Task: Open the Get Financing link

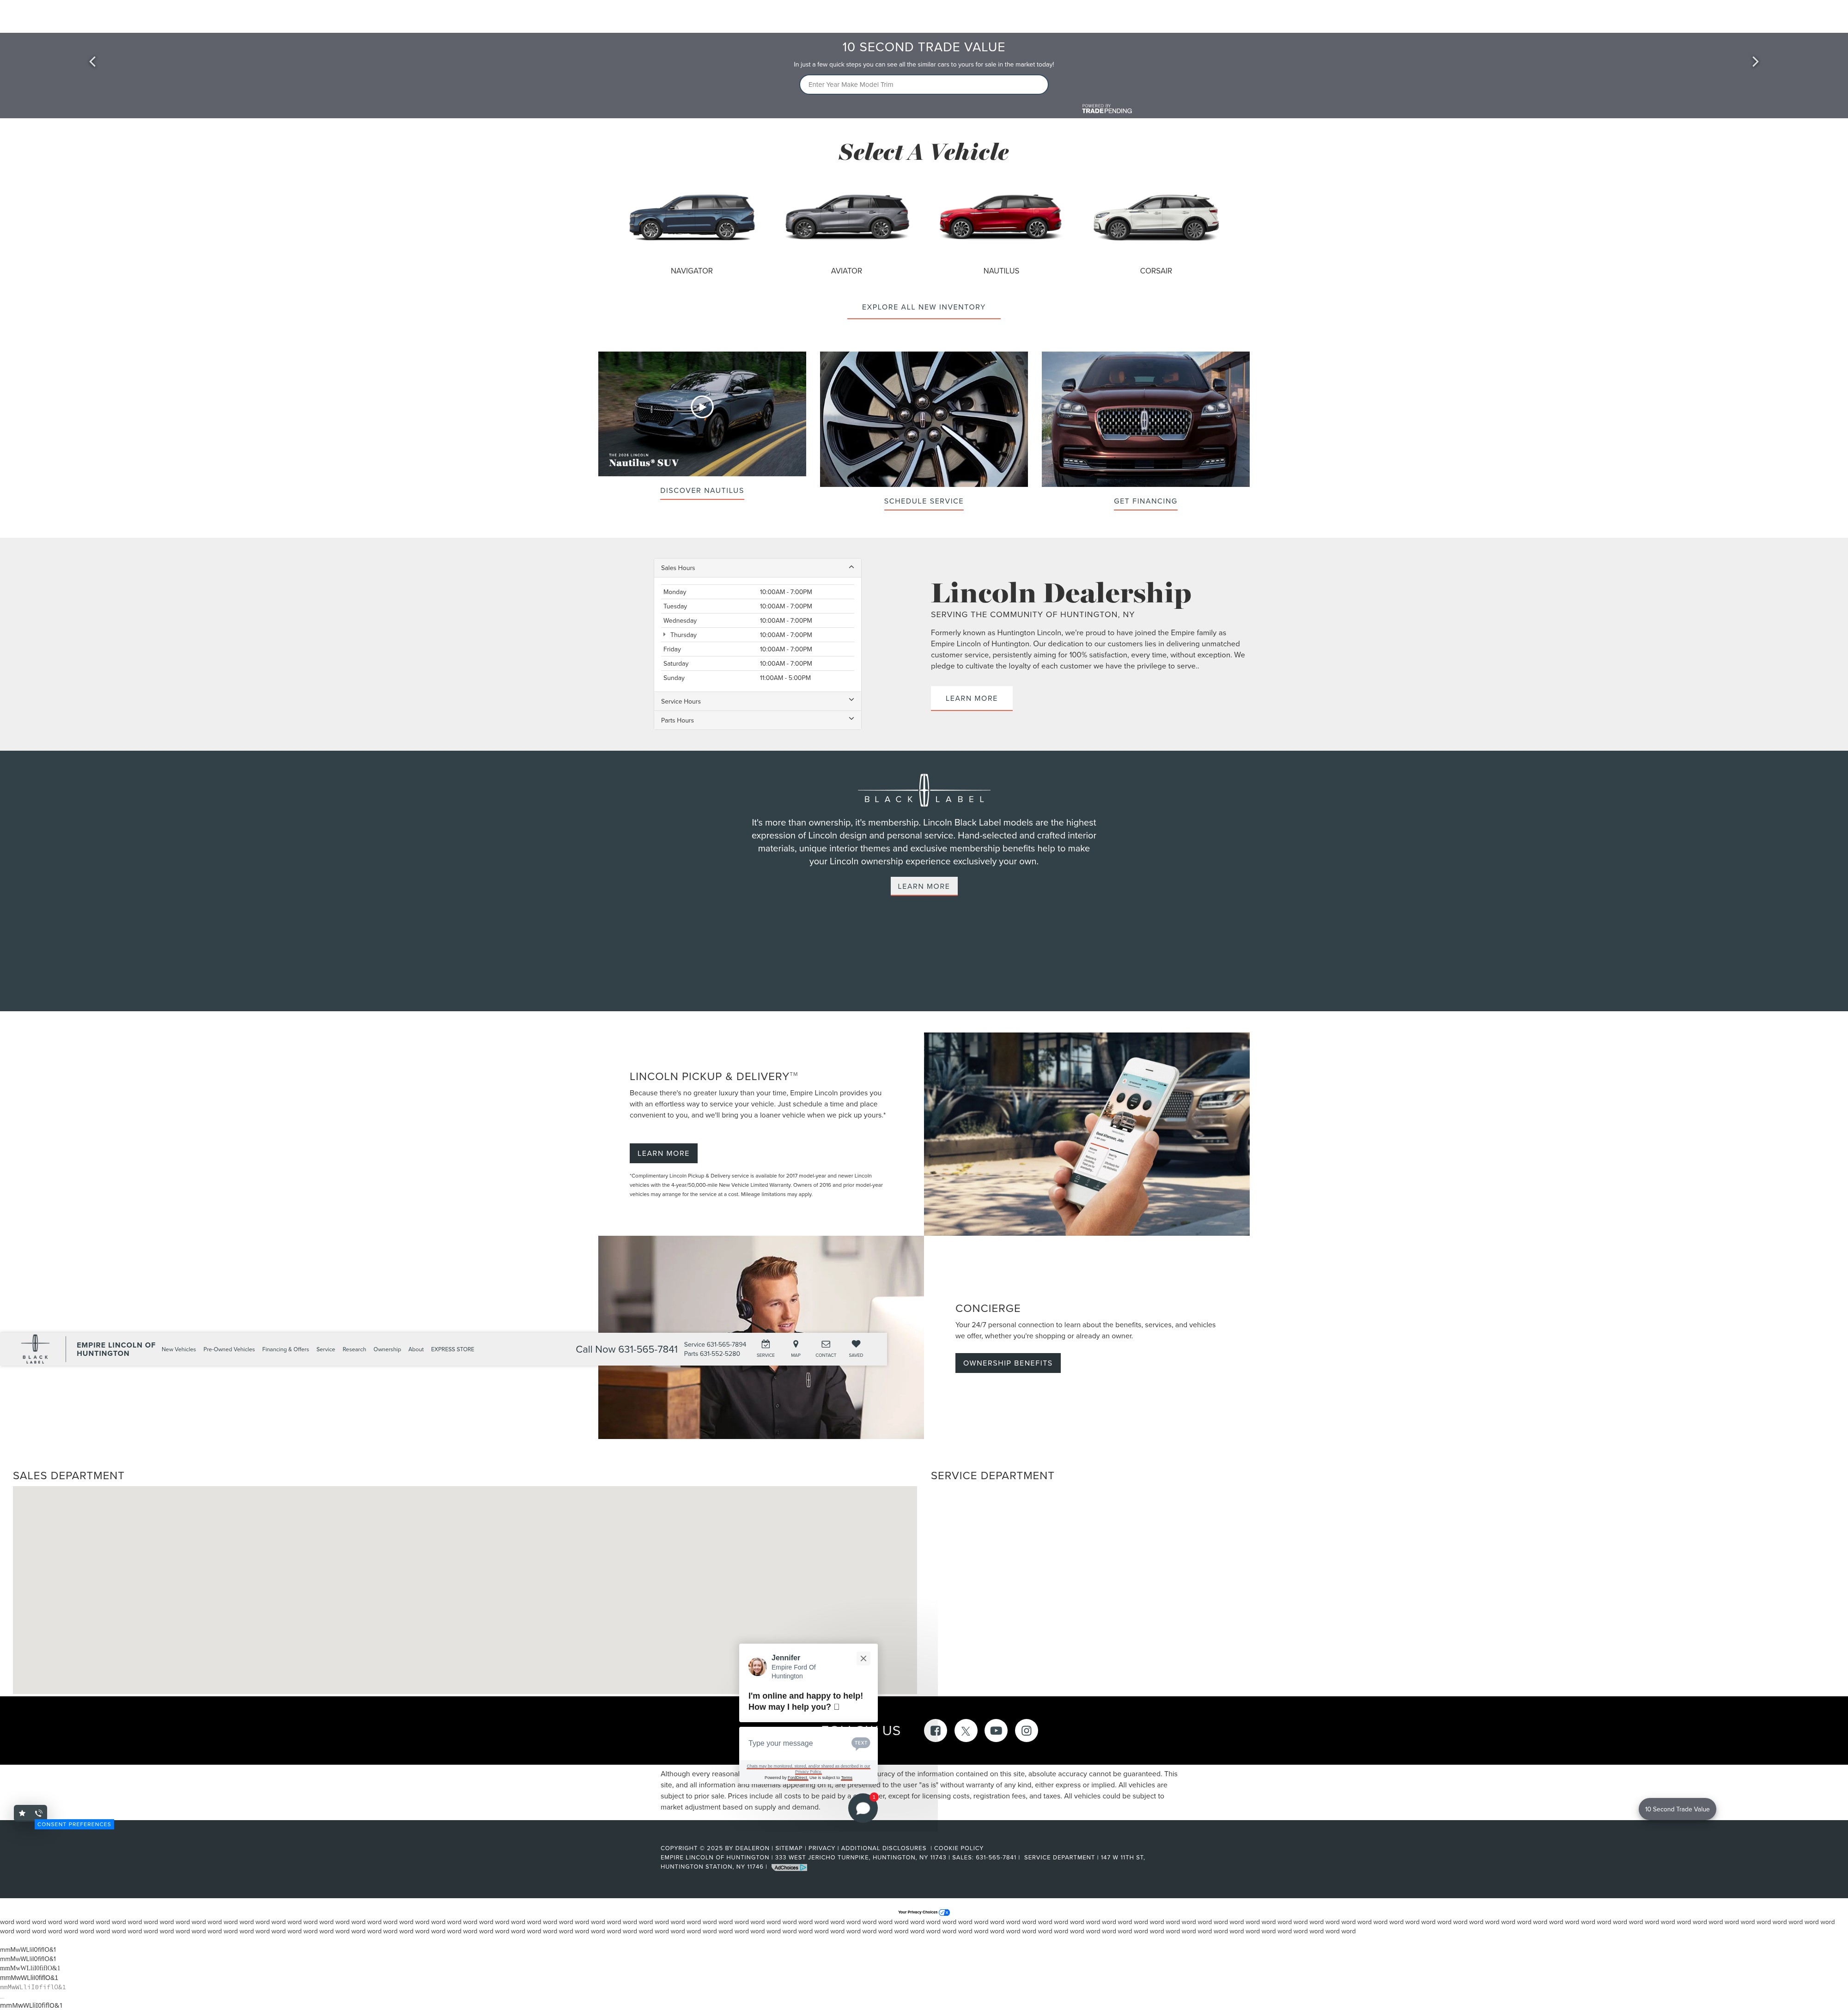Action: [x=1145, y=502]
